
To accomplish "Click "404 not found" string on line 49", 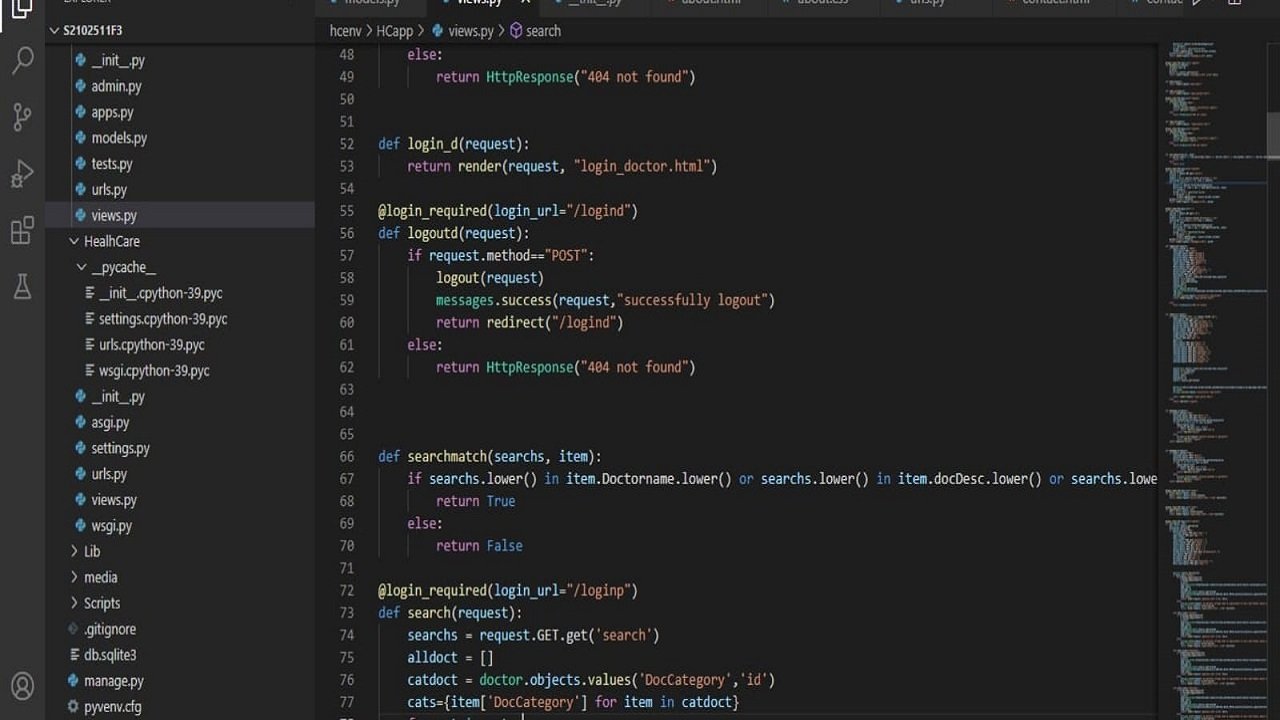I will coord(635,77).
